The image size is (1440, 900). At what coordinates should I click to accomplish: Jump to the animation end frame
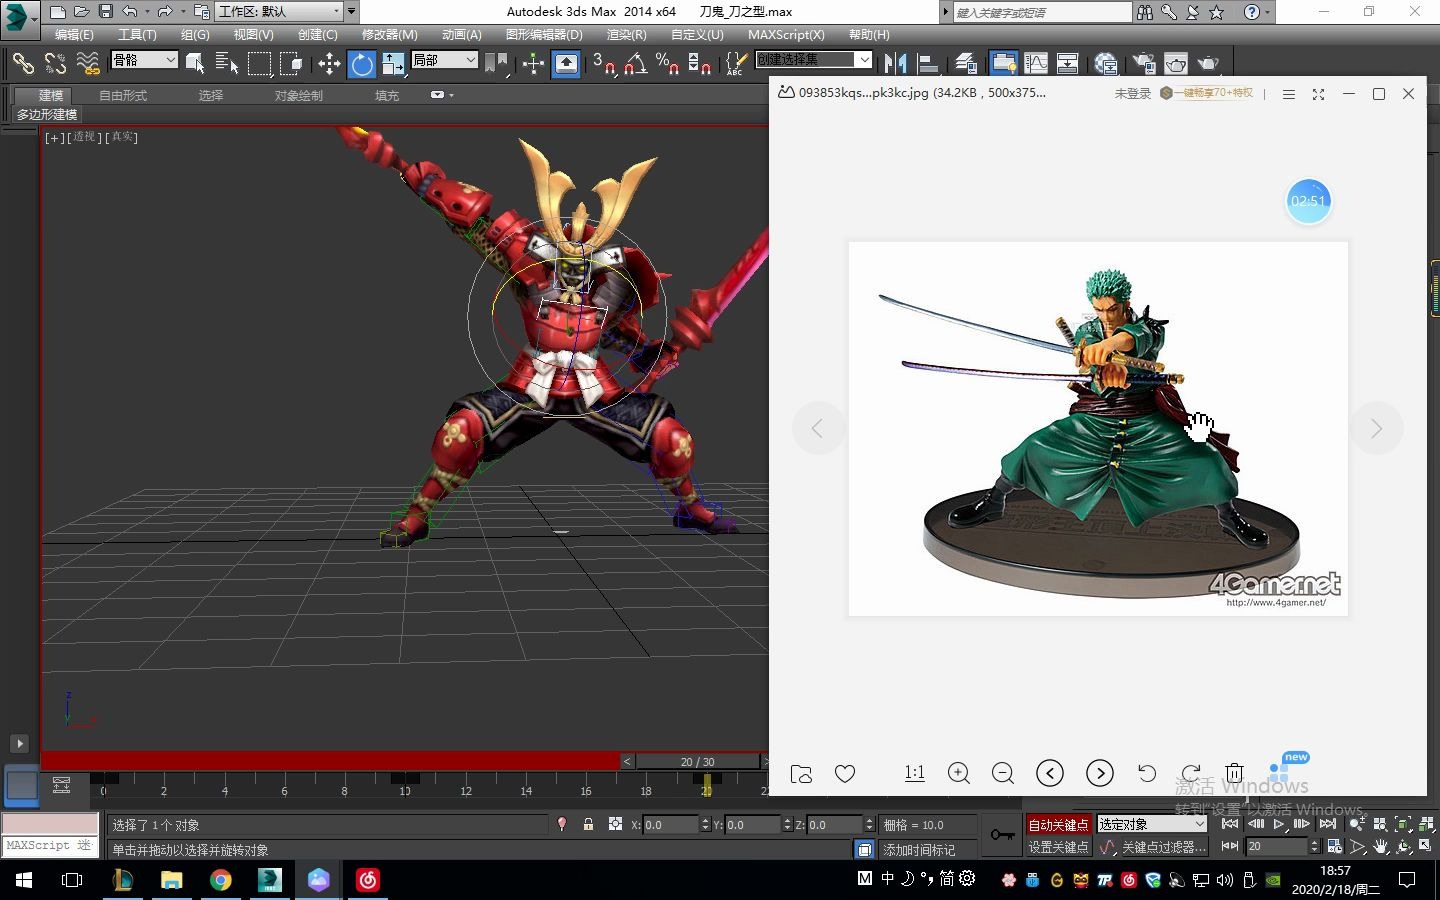tap(1328, 824)
